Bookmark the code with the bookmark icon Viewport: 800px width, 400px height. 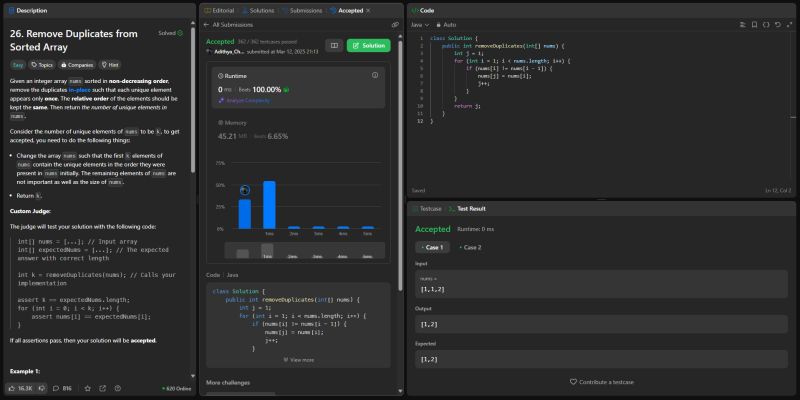[x=755, y=24]
